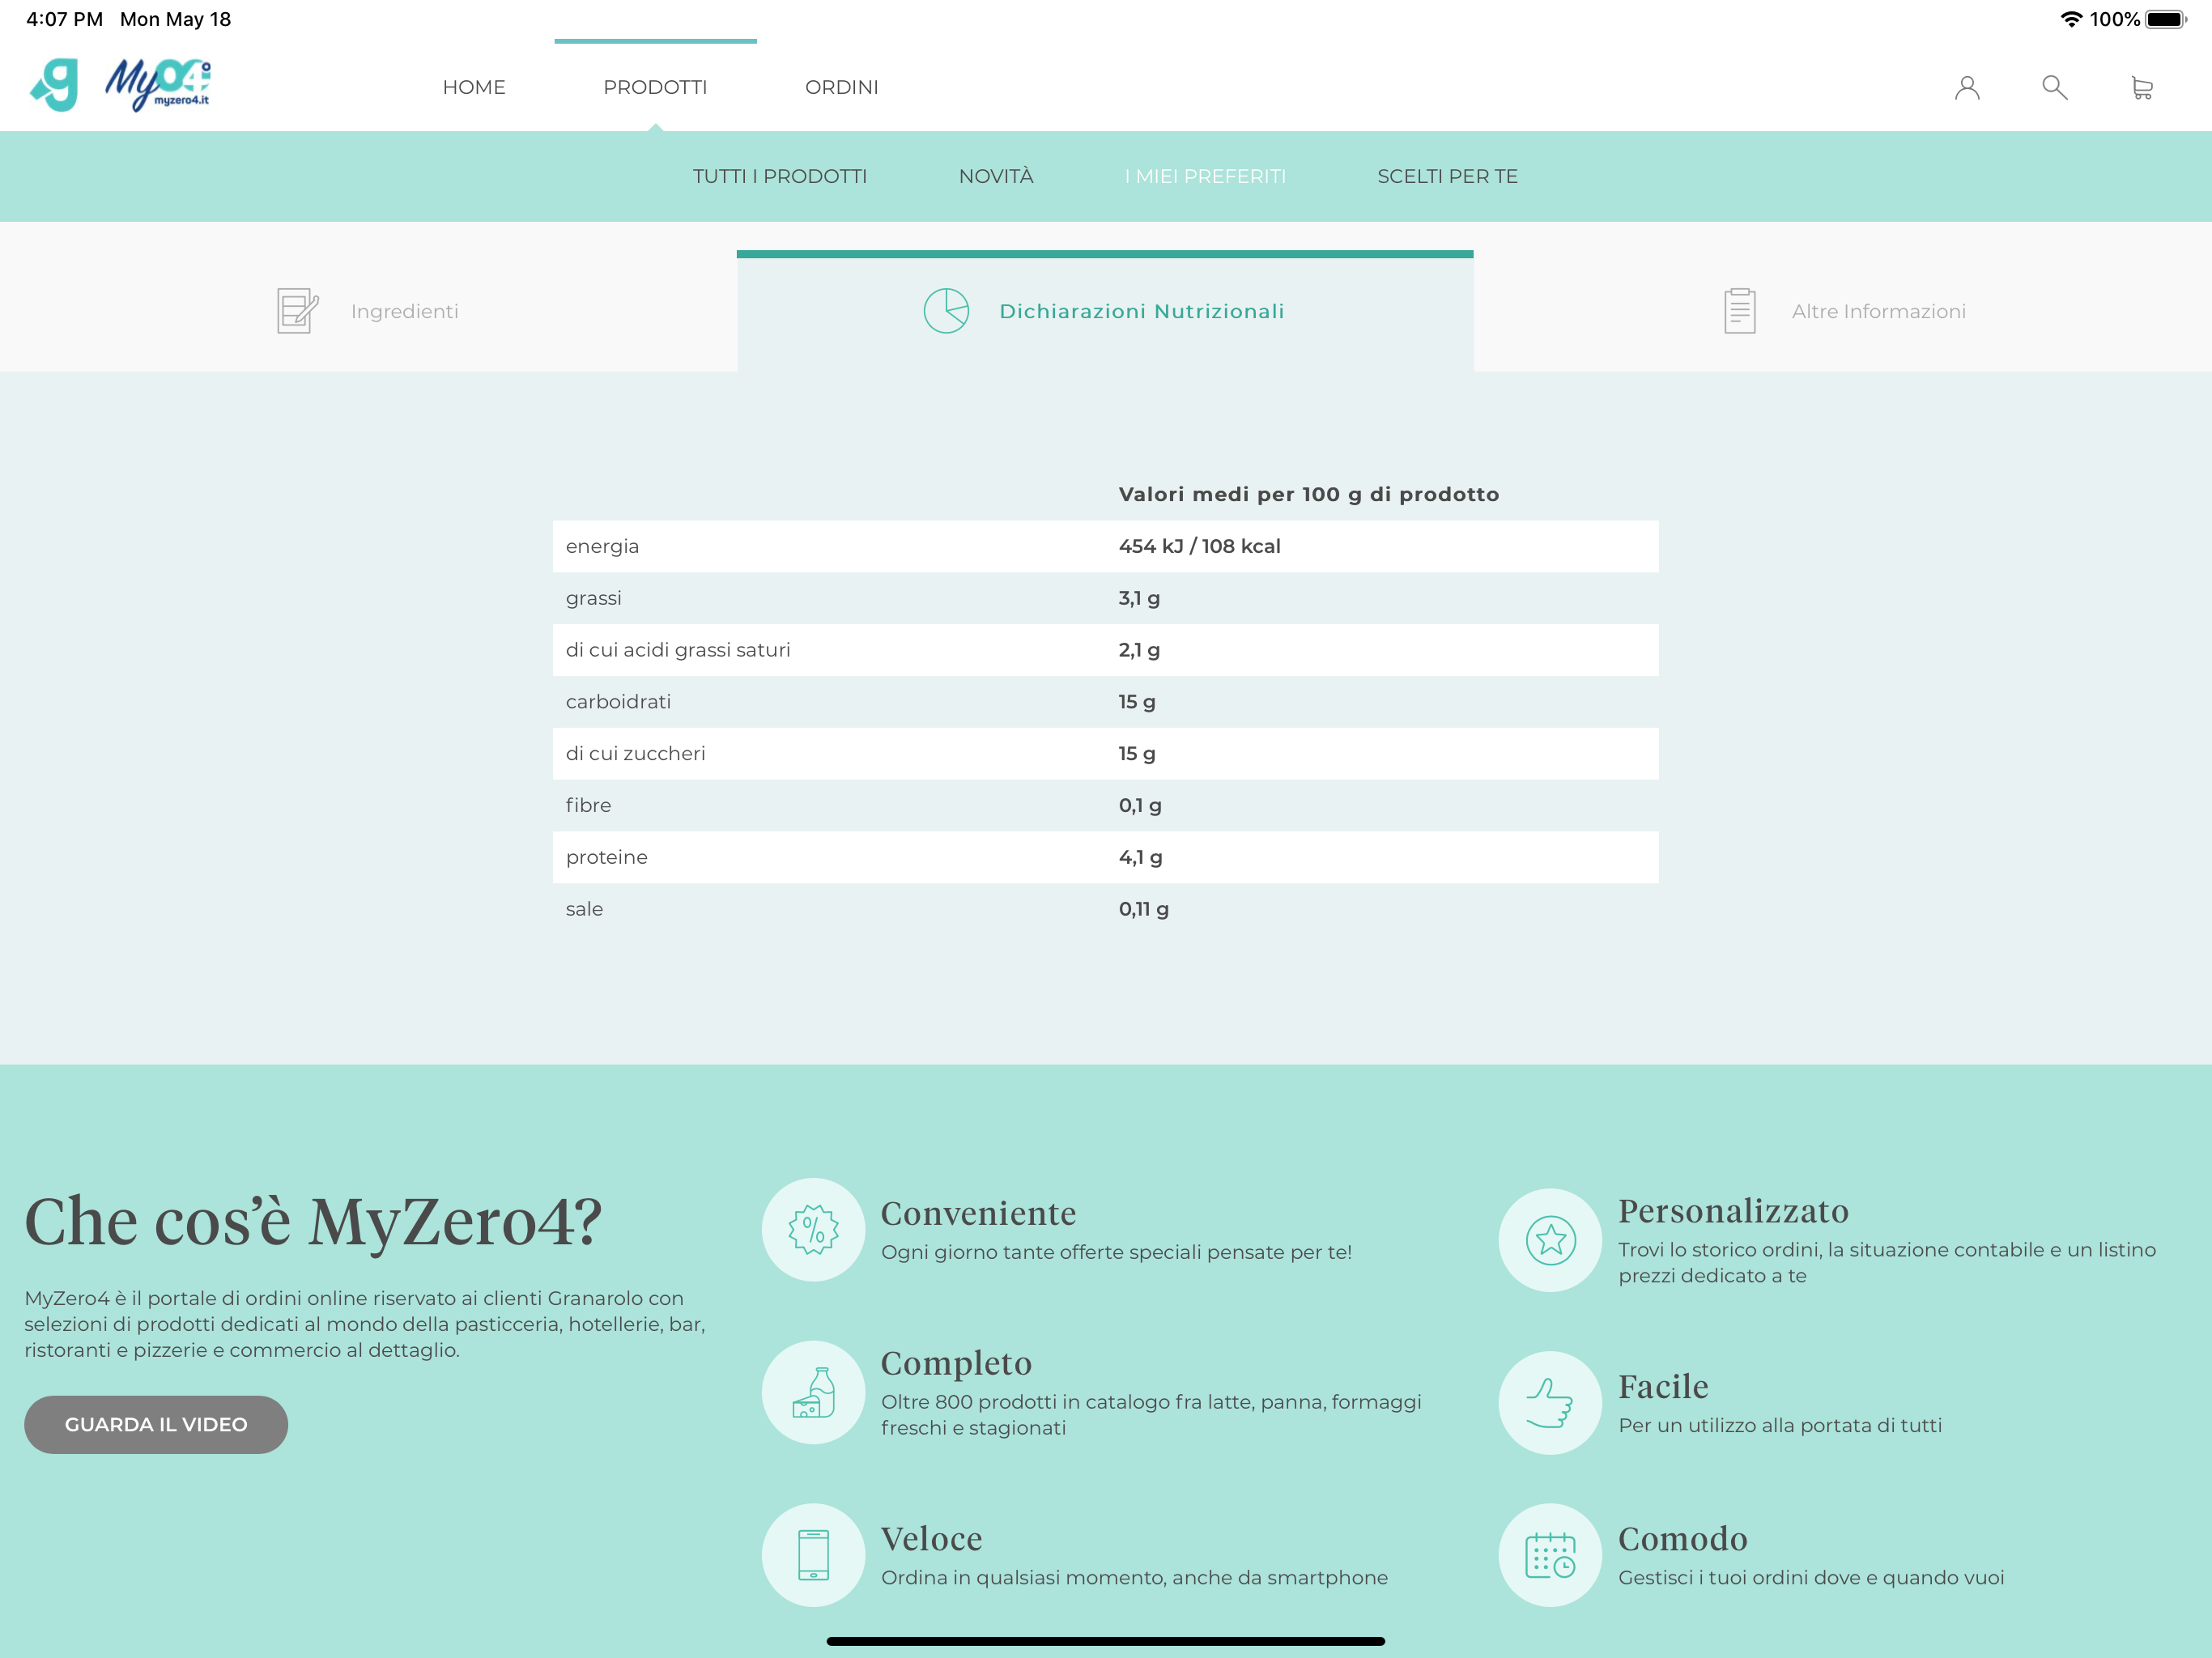Image resolution: width=2212 pixels, height=1658 pixels.
Task: Open the PRODOTTI menu
Action: pos(655,87)
